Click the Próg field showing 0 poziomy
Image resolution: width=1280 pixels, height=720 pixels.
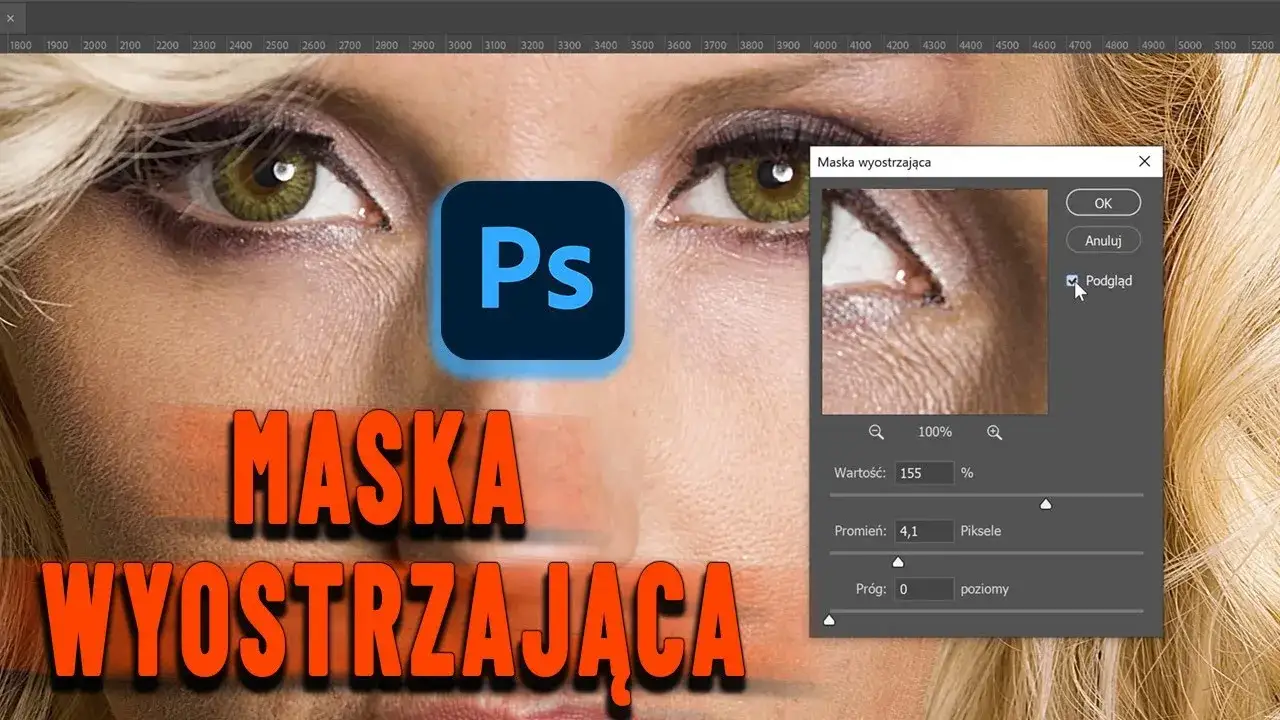click(x=923, y=588)
